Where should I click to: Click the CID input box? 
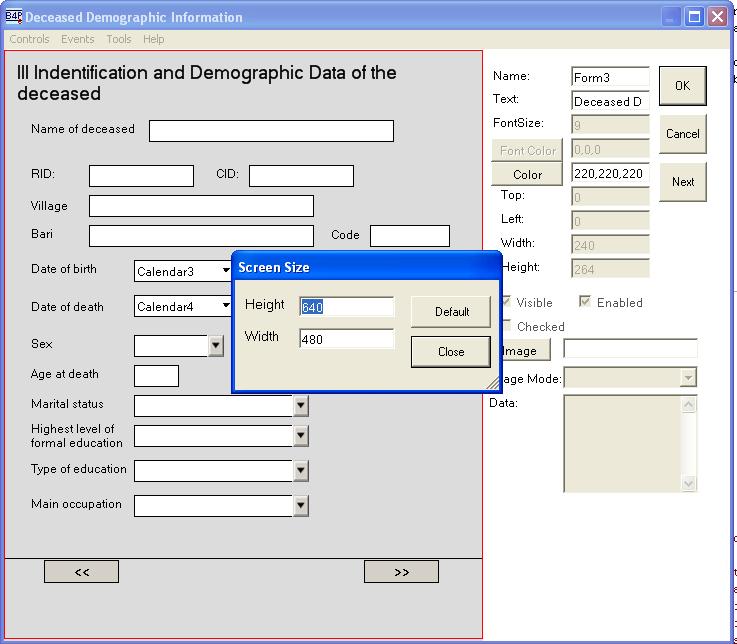tap(301, 176)
